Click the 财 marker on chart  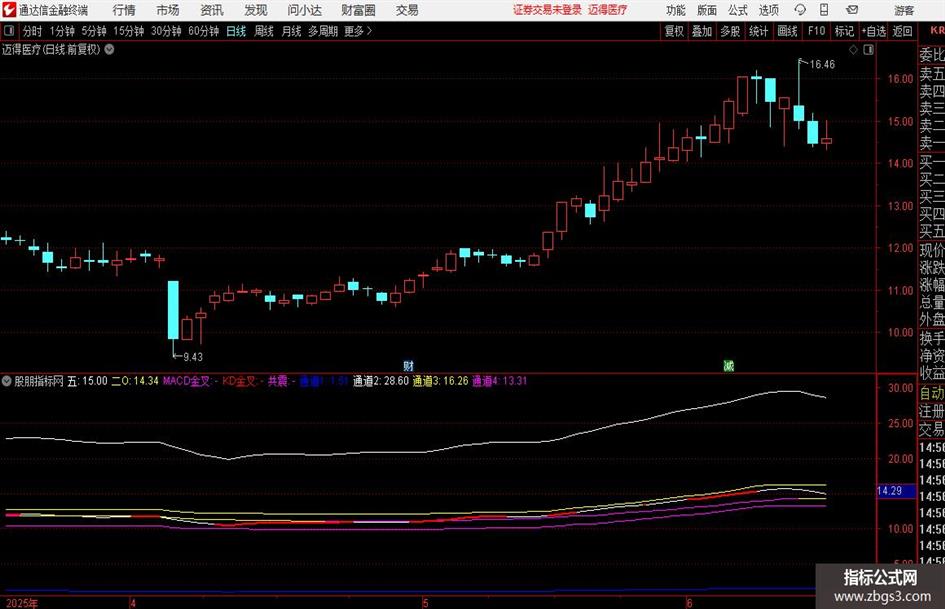tap(409, 365)
